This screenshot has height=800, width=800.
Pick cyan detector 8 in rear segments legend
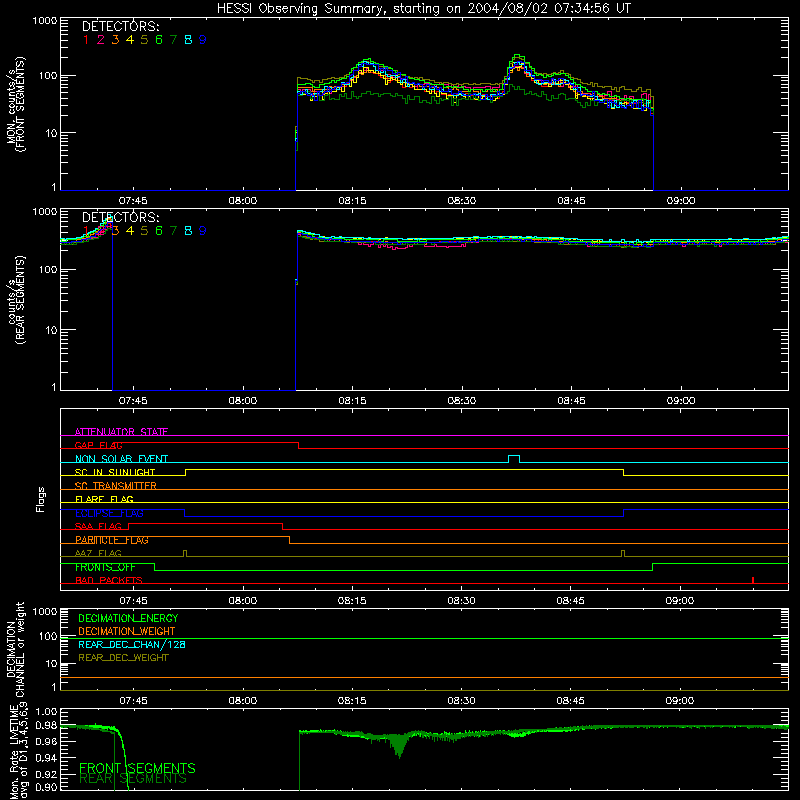188,231
